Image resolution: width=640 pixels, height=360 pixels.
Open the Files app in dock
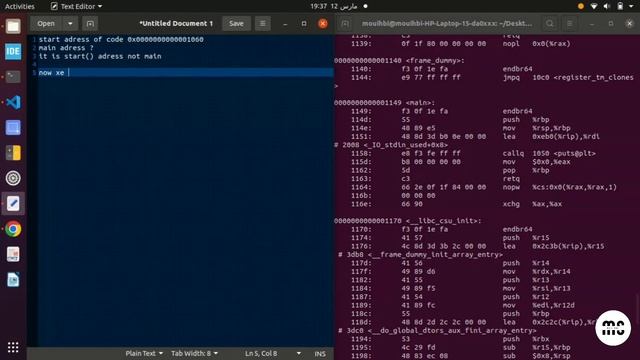click(x=13, y=27)
